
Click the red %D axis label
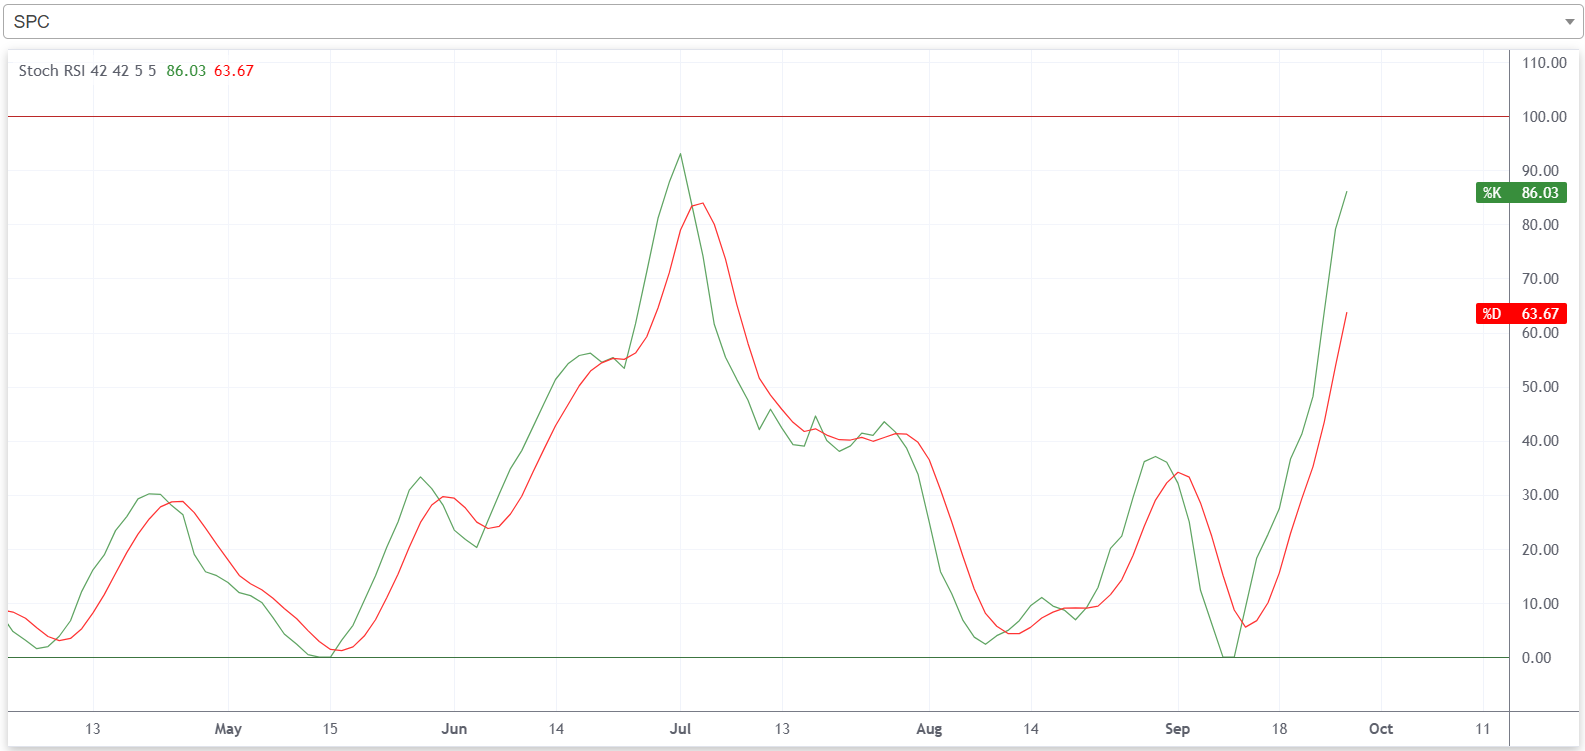[x=1520, y=314]
